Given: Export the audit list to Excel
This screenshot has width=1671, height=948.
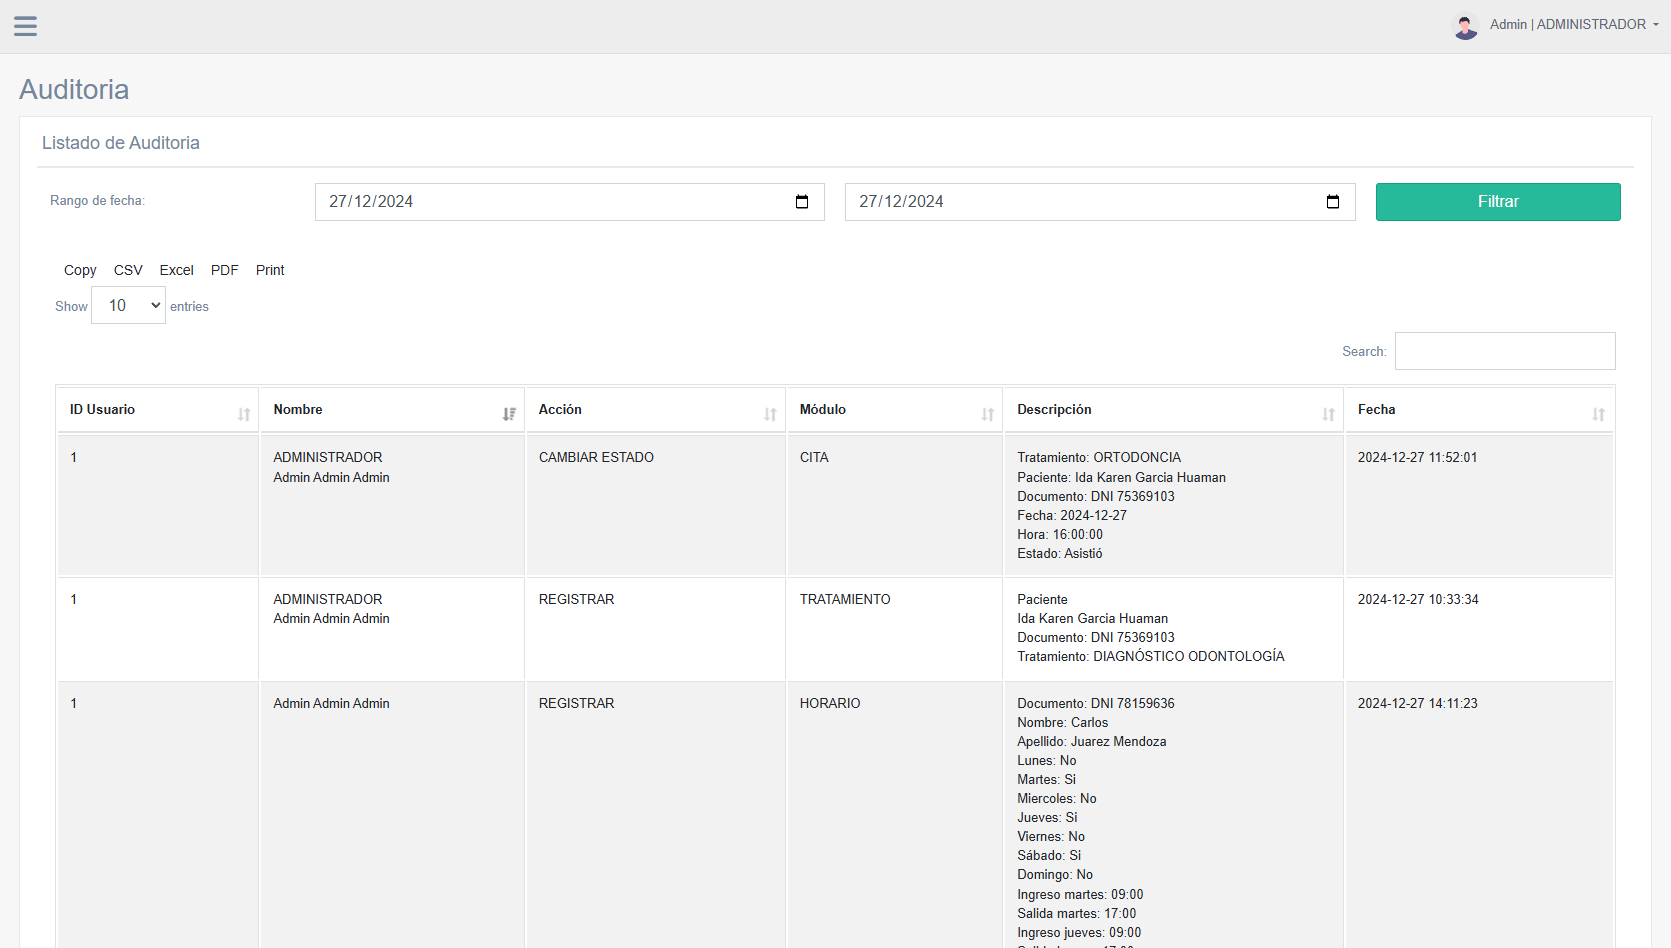Looking at the screenshot, I should tap(176, 270).
